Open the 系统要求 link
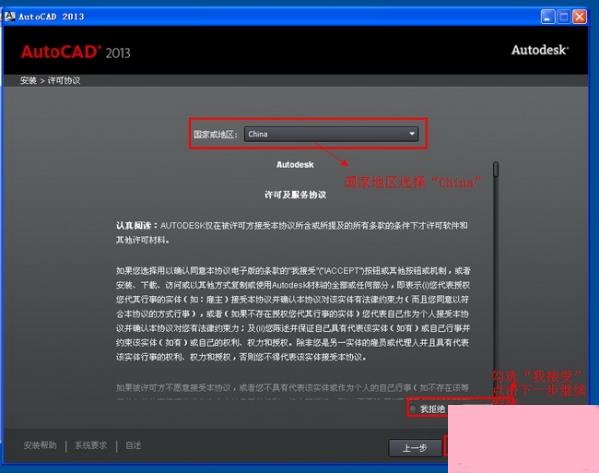The image size is (599, 473). pos(91,445)
